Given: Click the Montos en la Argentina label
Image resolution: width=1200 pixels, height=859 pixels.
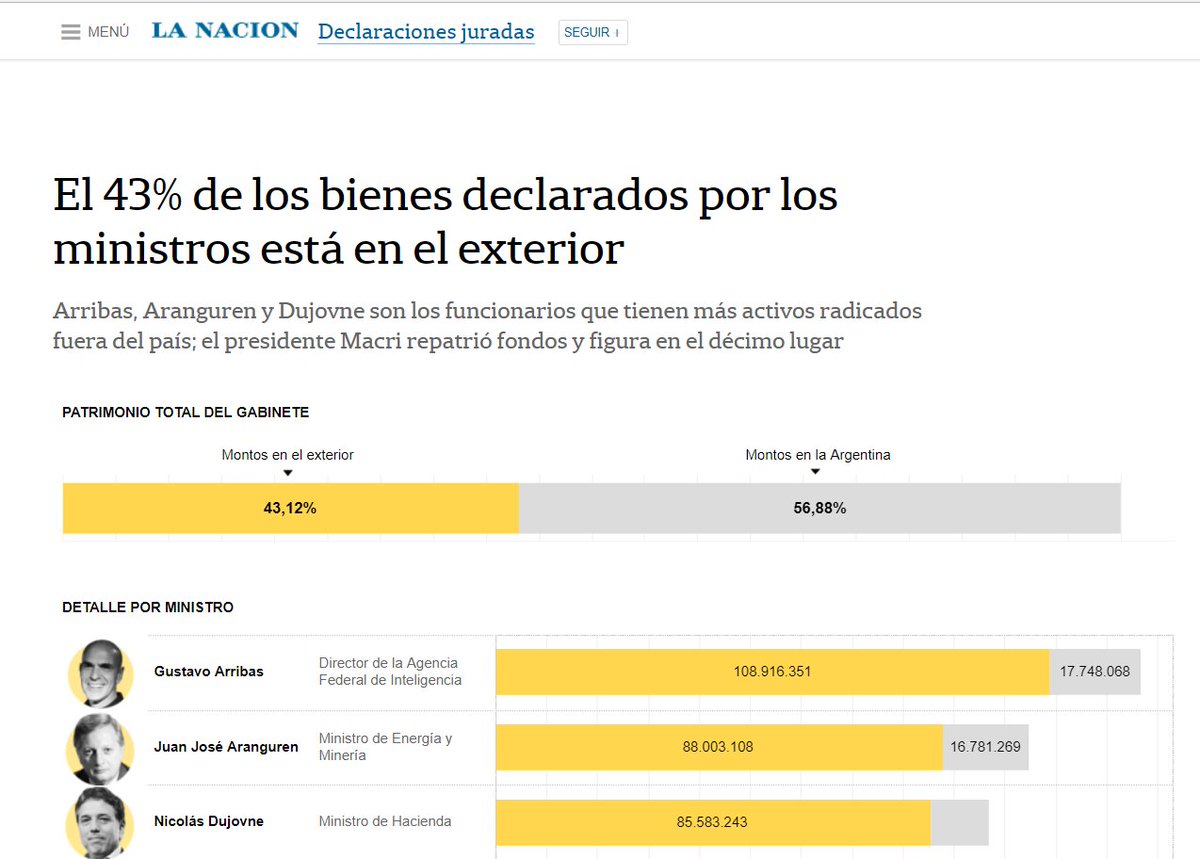Looking at the screenshot, I should pyautogui.click(x=818, y=454).
